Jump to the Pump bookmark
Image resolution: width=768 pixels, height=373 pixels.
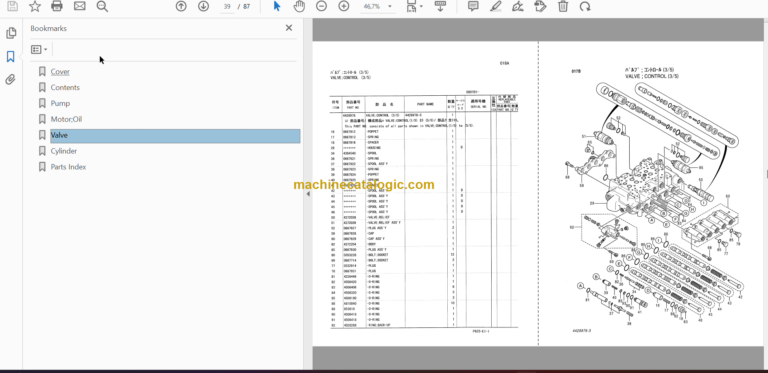tap(60, 103)
